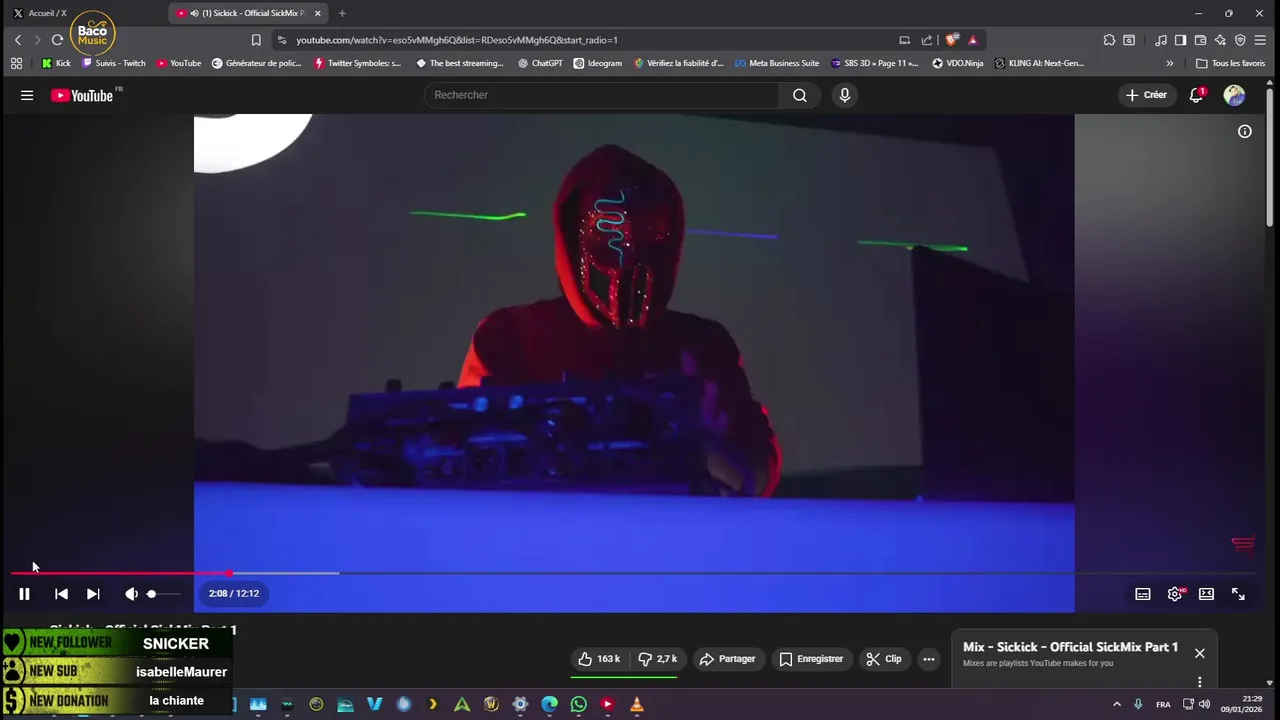This screenshot has width=1280, height=720.
Task: Click the red video progress bar
Action: 120,573
